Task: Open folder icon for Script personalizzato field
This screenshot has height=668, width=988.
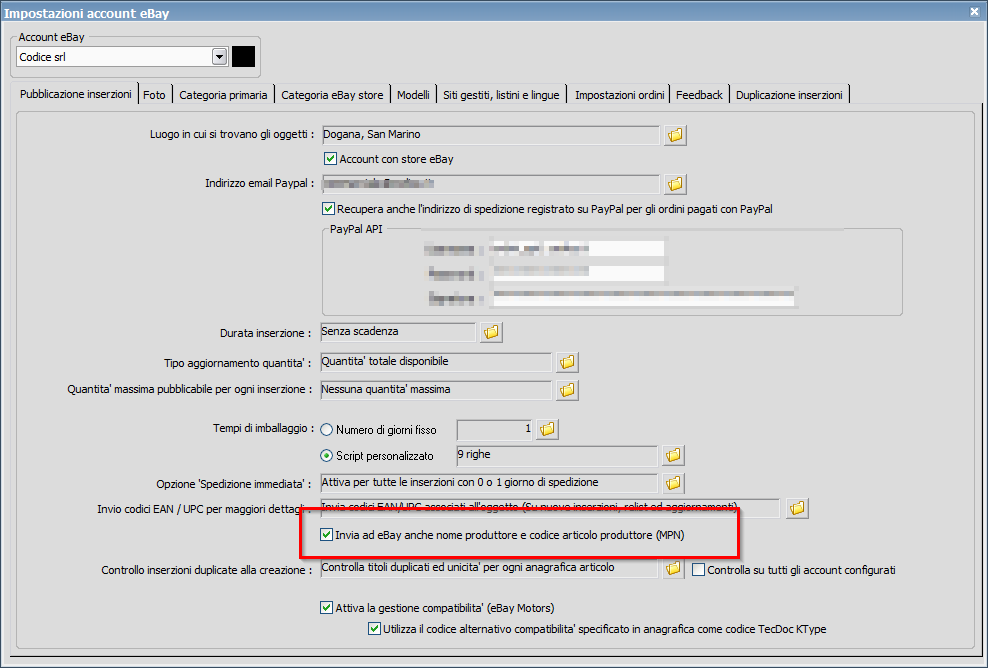Action: [673, 455]
